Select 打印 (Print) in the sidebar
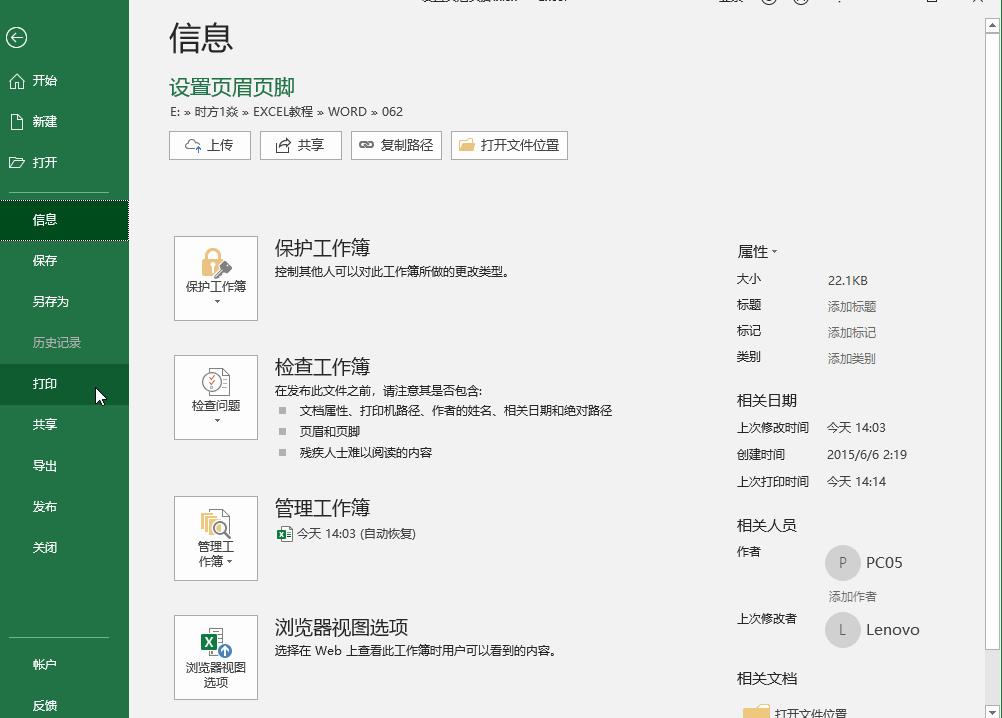The width and height of the screenshot is (1002, 718). [44, 383]
